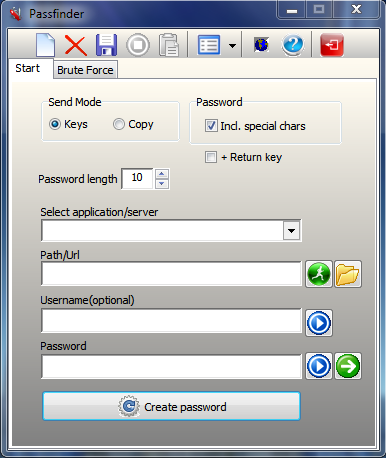Click the green running man launch icon
Image resolution: width=386 pixels, height=458 pixels.
coord(319,274)
